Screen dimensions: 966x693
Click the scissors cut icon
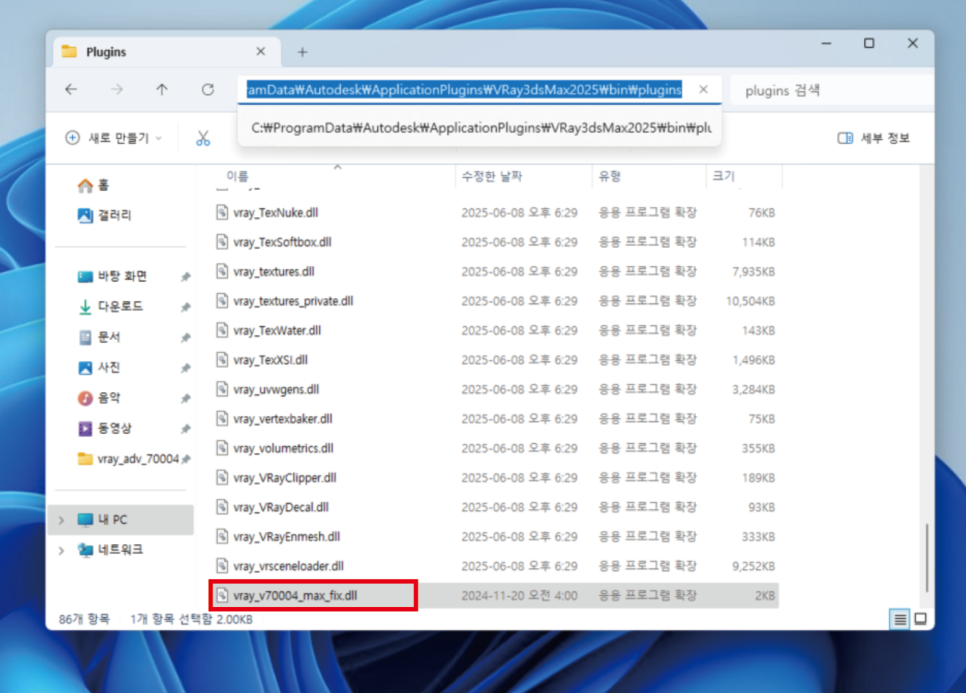coord(203,138)
